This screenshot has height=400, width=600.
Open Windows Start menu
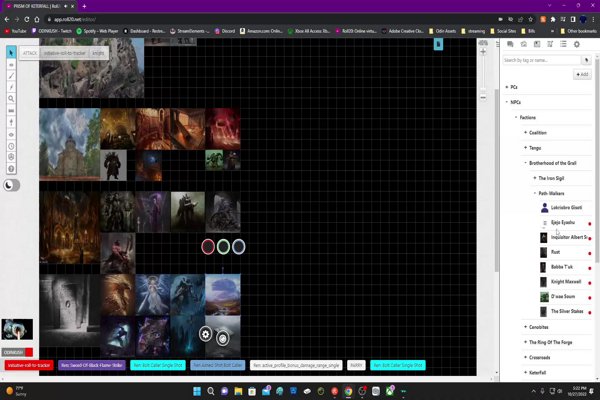(197, 391)
